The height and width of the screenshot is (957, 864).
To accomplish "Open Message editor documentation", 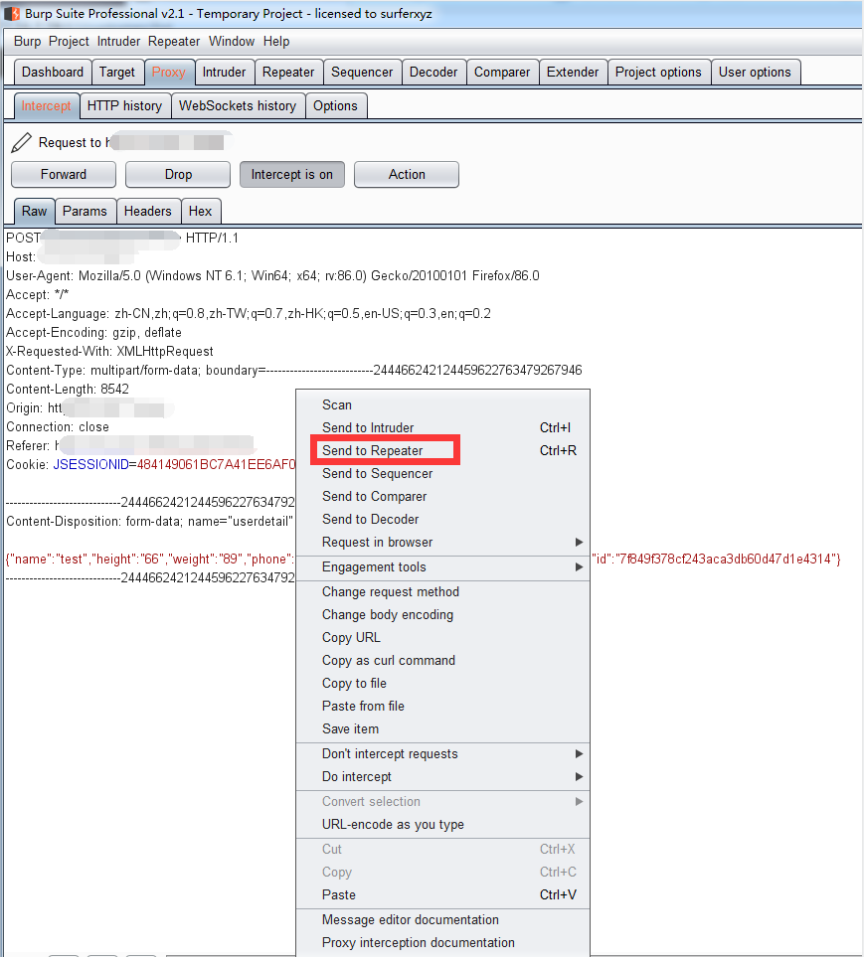I will point(443,920).
